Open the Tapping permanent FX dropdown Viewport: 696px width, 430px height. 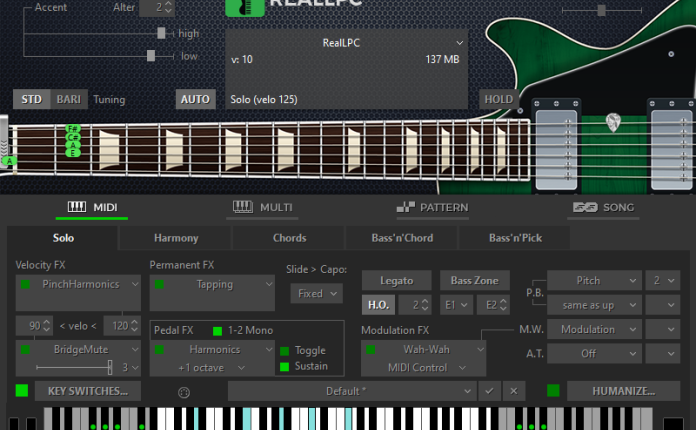pos(220,284)
